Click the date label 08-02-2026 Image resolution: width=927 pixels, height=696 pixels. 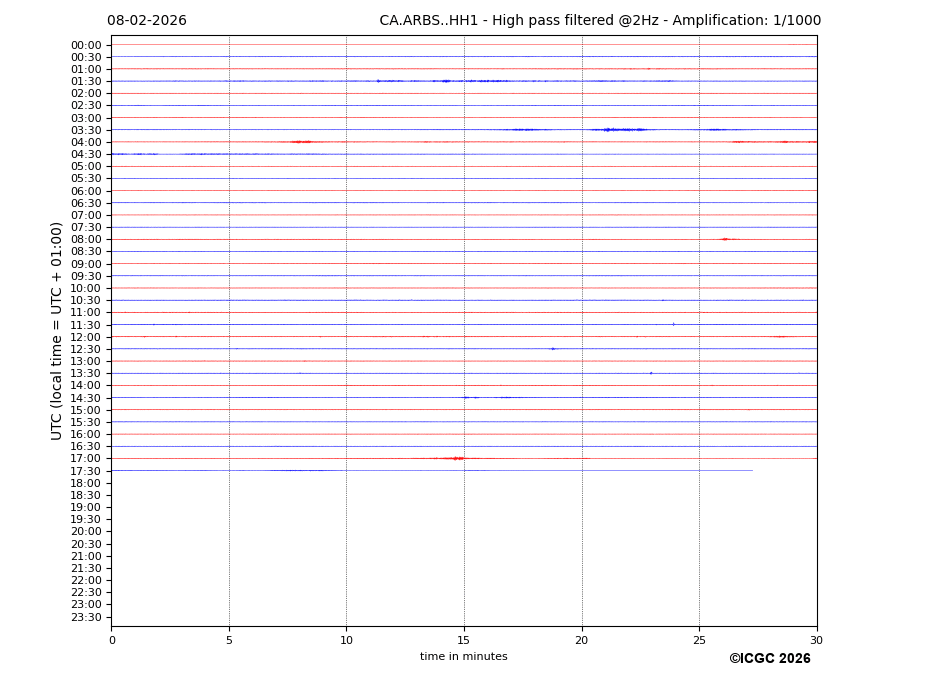pyautogui.click(x=146, y=21)
